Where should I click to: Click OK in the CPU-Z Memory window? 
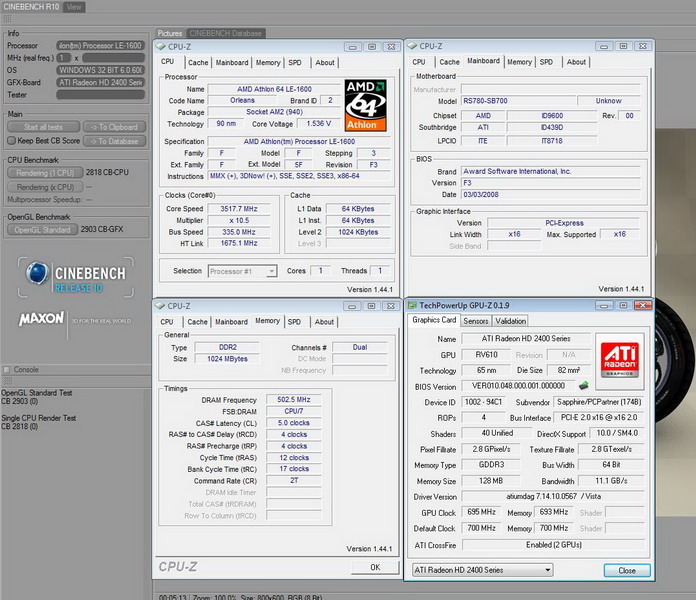(375, 567)
